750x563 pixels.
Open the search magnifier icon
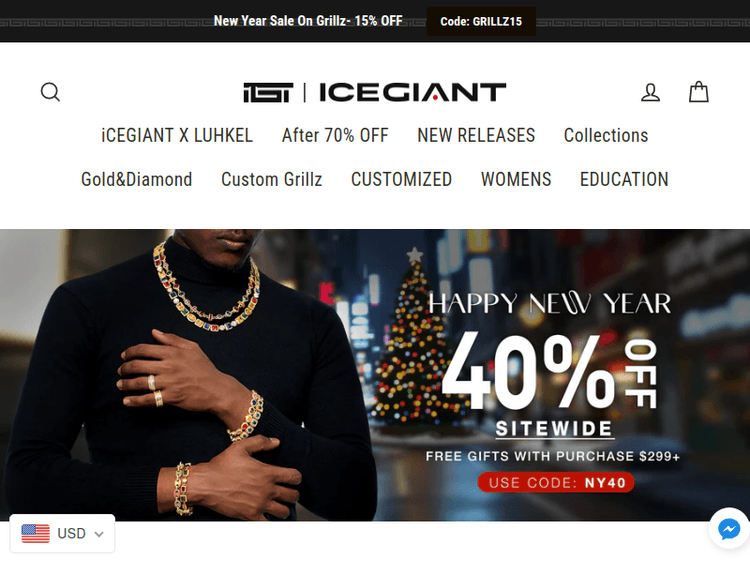(50, 92)
